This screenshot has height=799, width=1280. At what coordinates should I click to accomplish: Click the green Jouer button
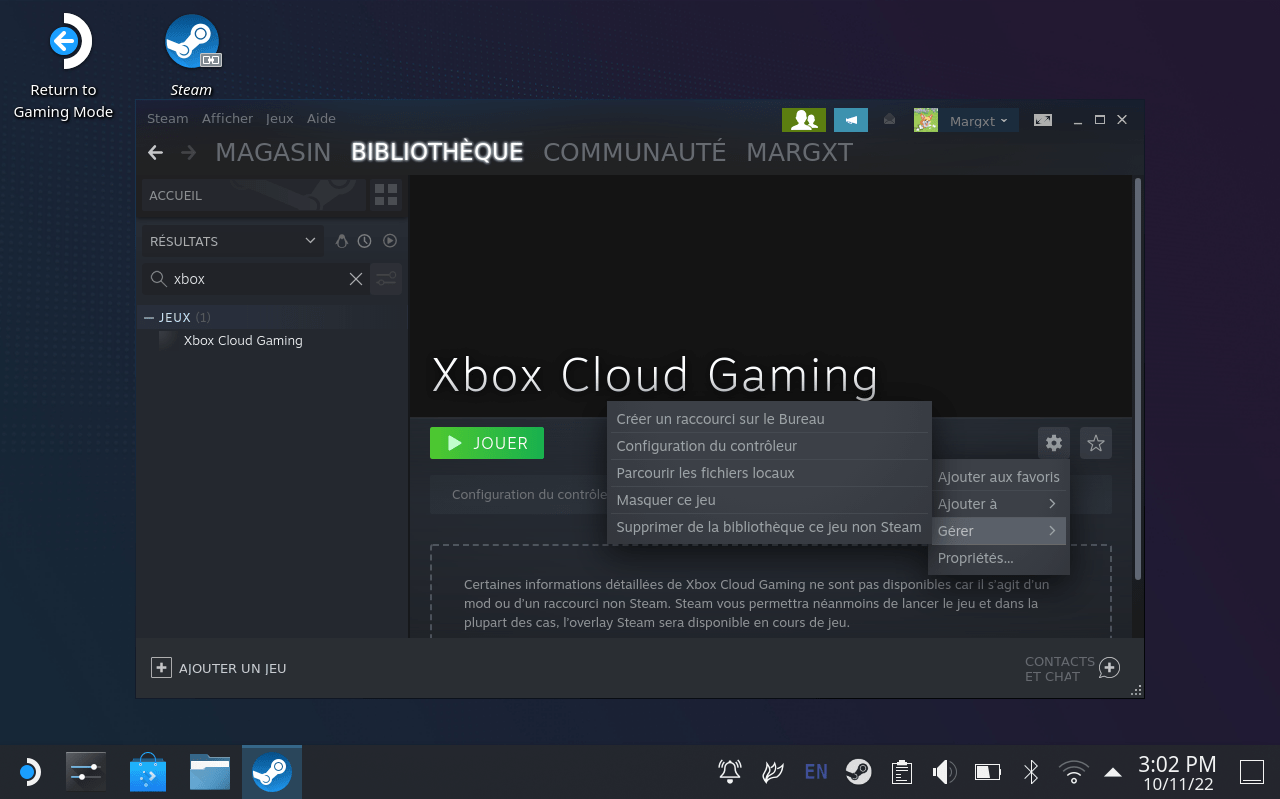487,443
